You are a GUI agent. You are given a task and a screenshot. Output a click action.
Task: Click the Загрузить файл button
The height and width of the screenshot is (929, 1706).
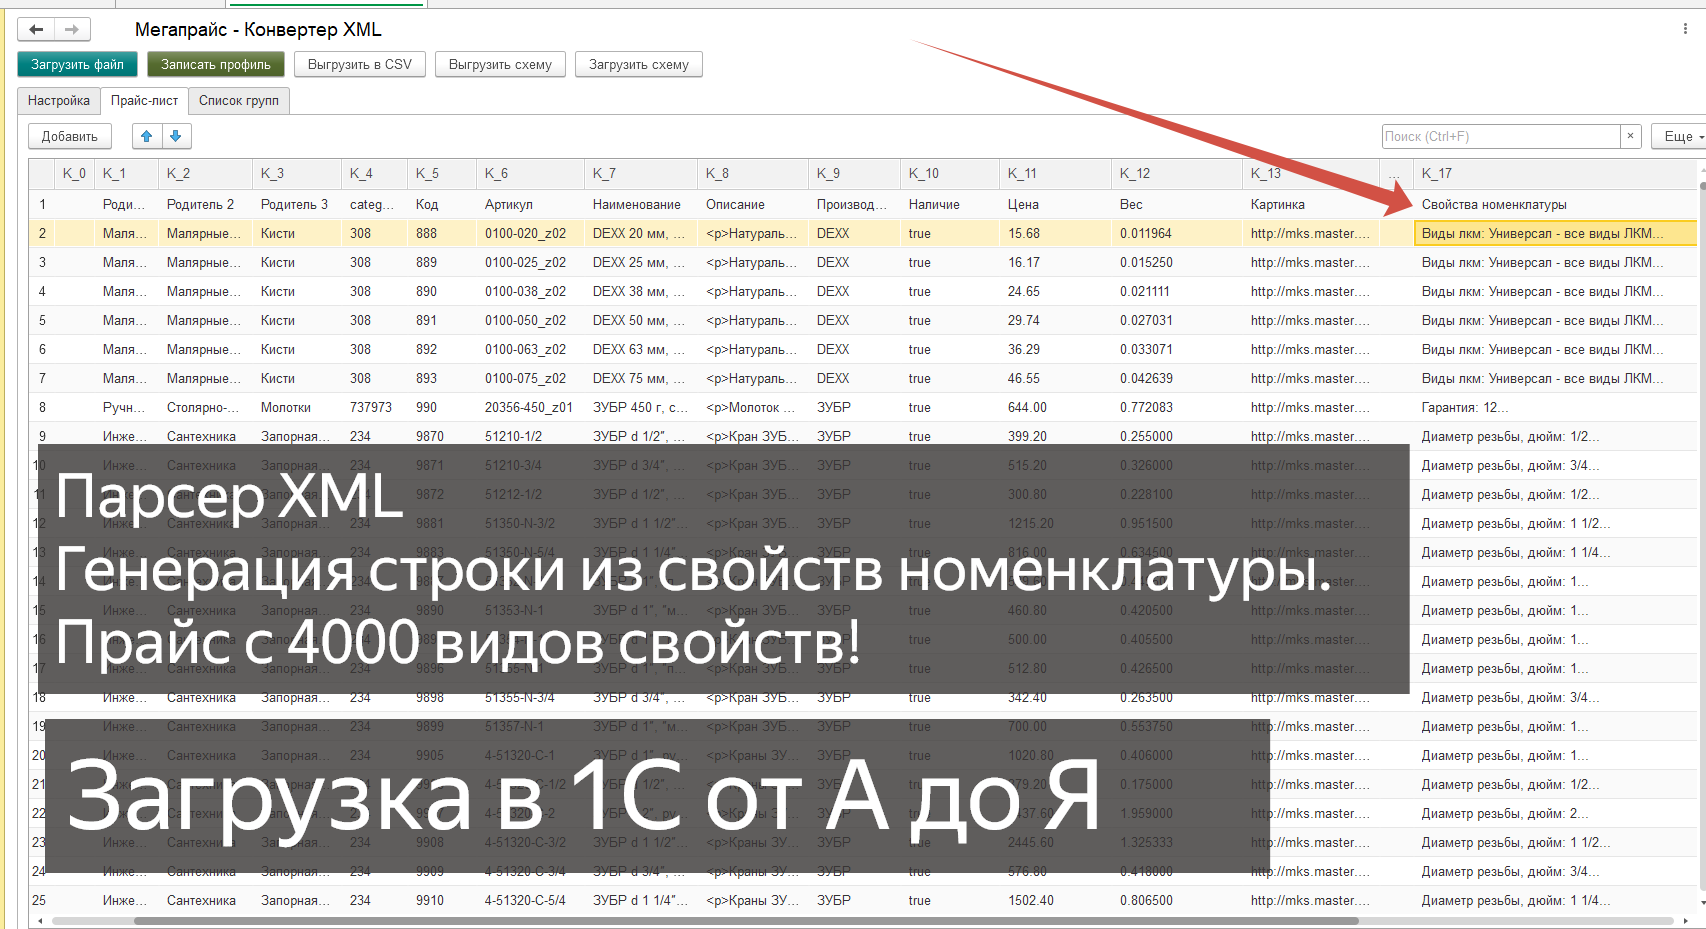77,64
